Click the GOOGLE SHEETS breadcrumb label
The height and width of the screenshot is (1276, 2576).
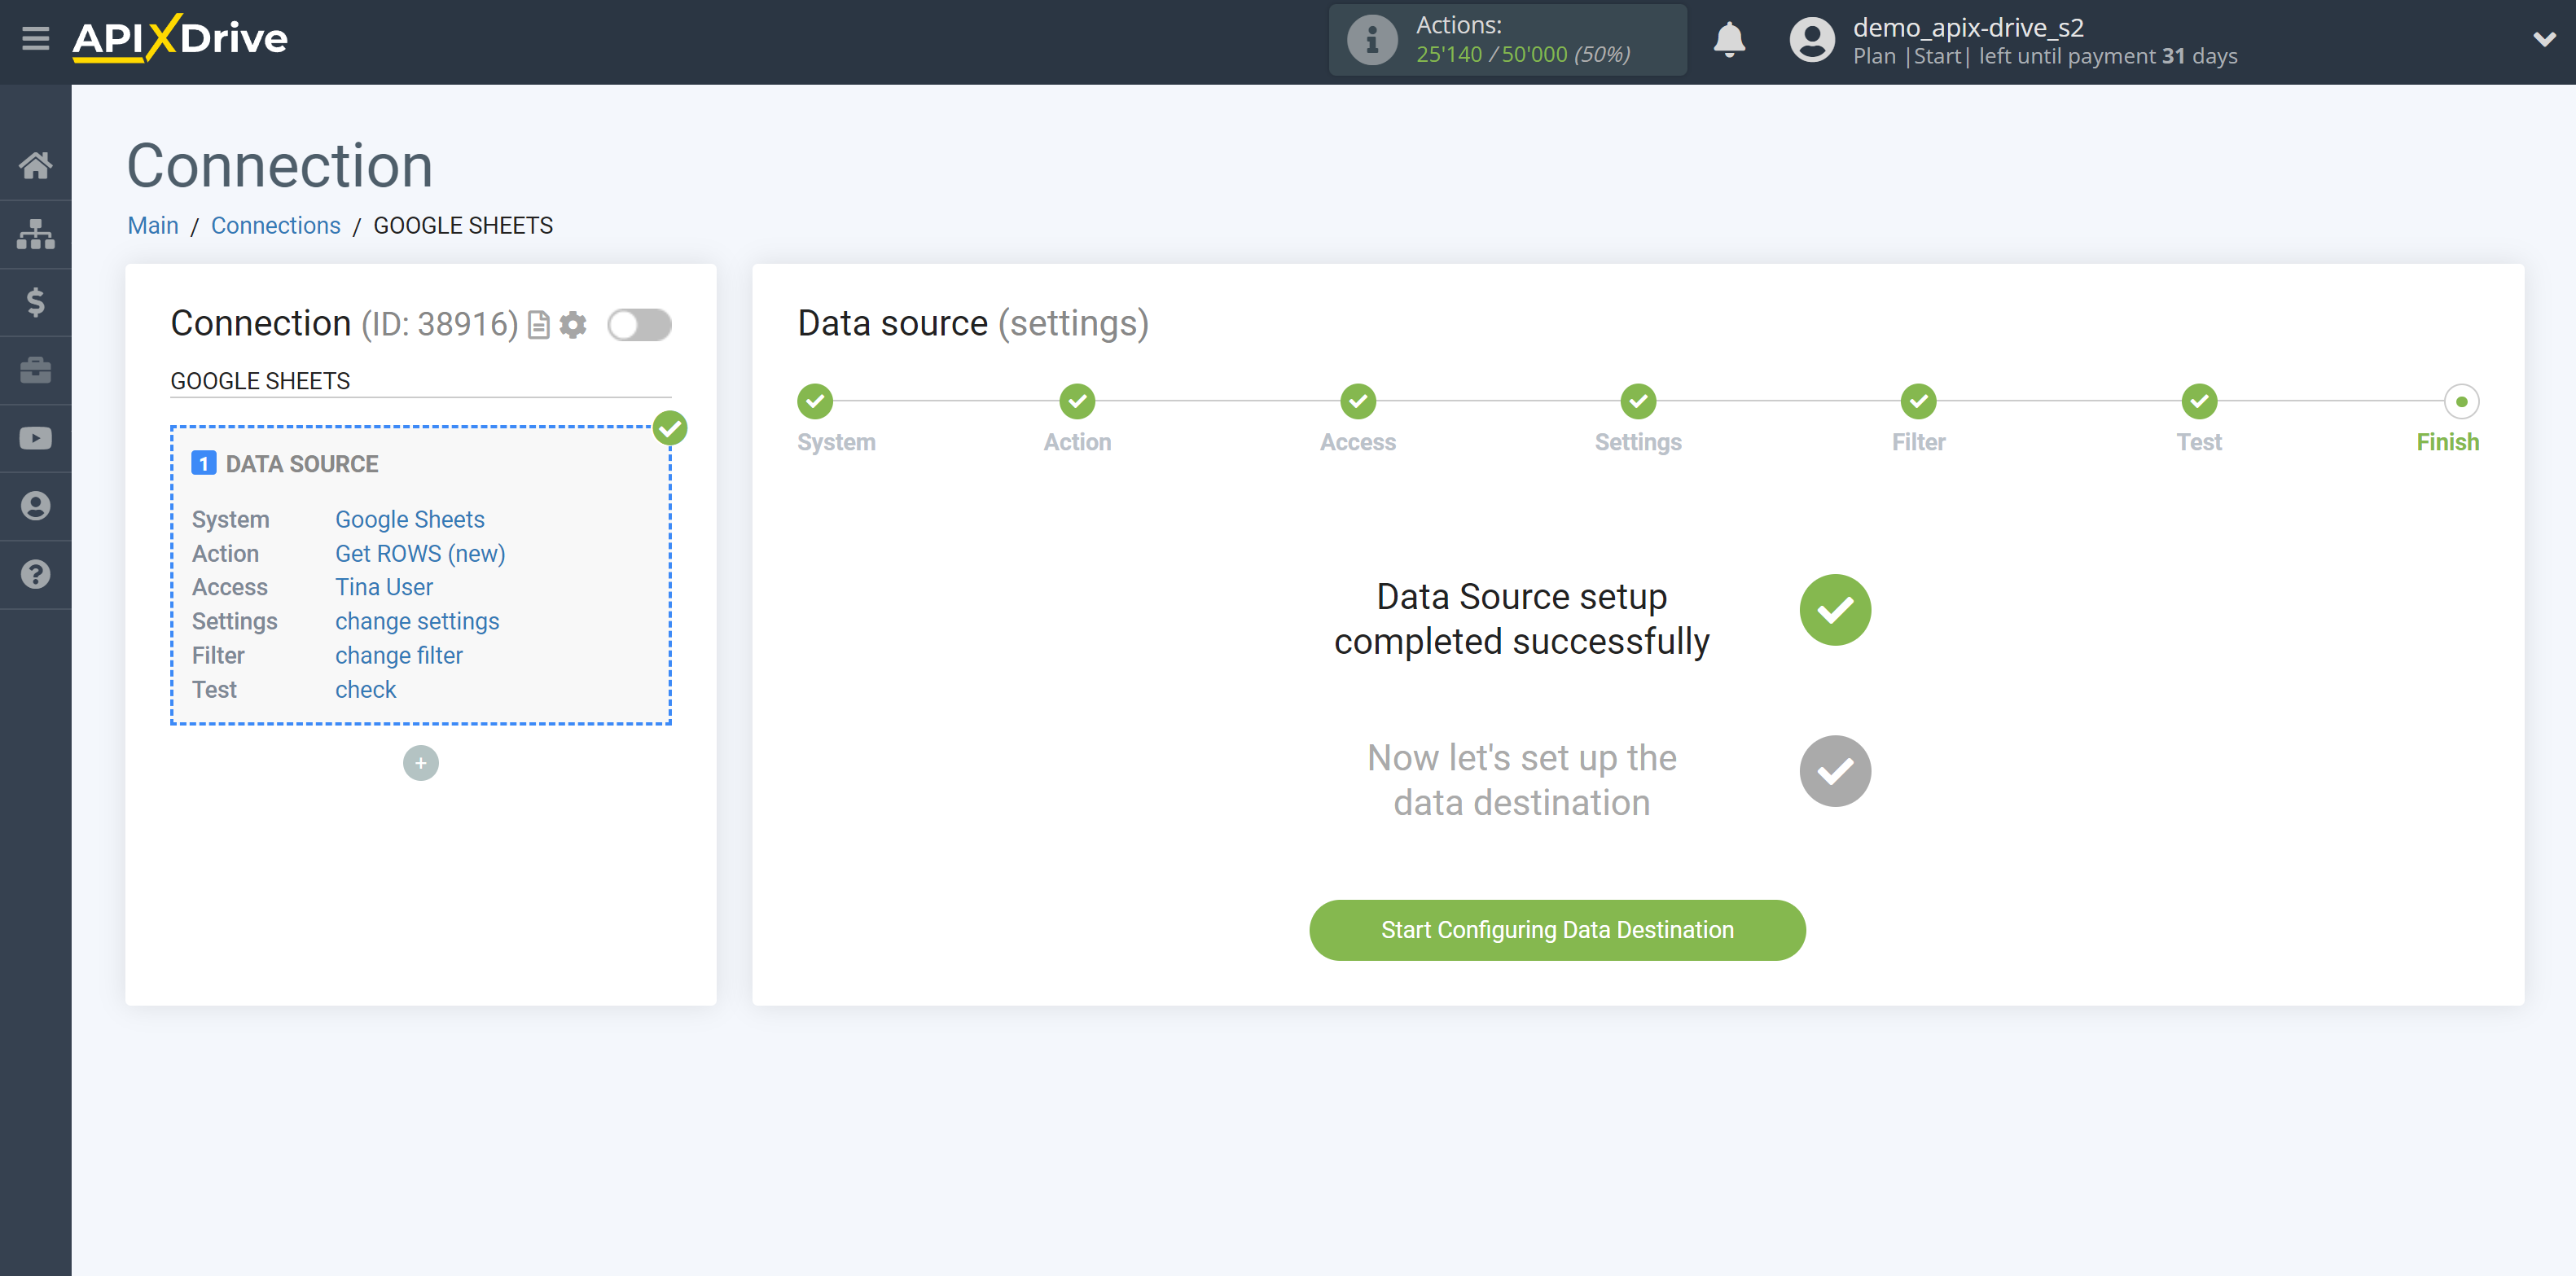point(463,225)
